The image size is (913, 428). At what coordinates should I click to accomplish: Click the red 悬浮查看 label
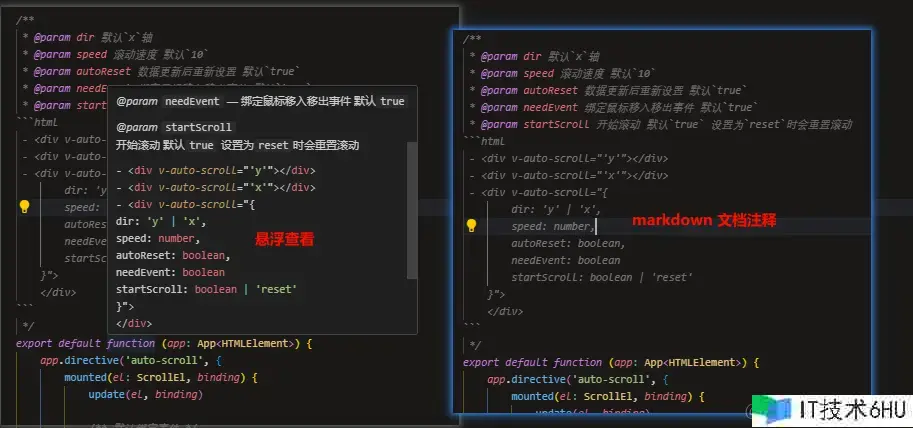284,239
